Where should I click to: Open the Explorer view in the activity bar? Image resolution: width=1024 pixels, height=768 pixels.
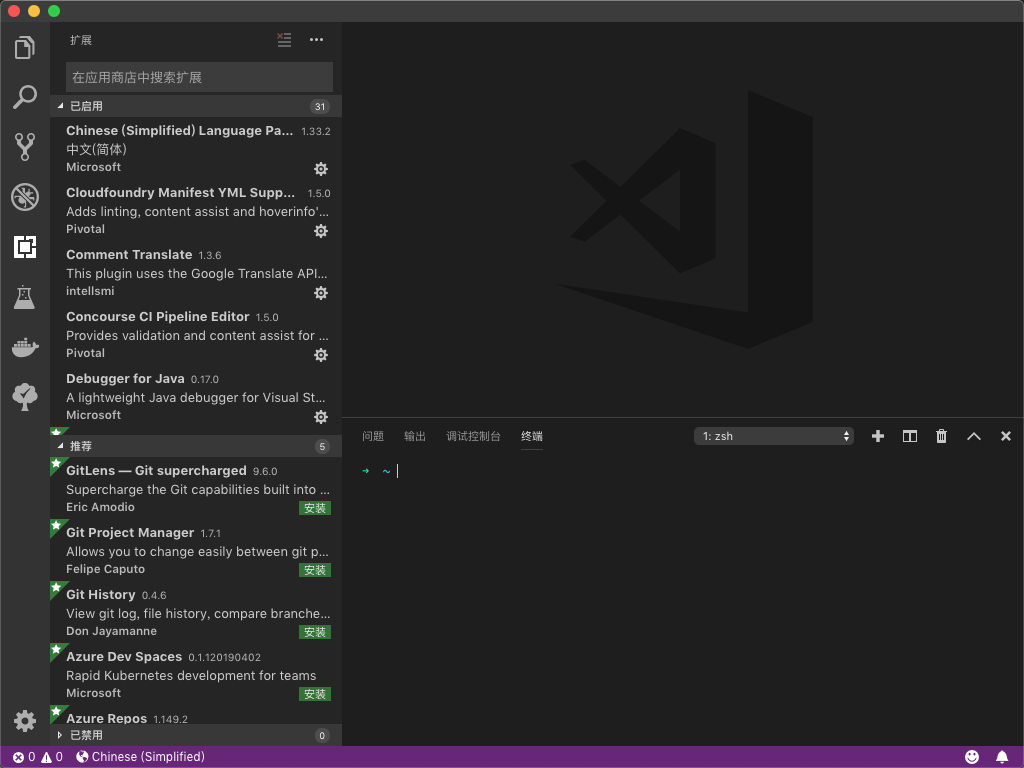(24, 46)
